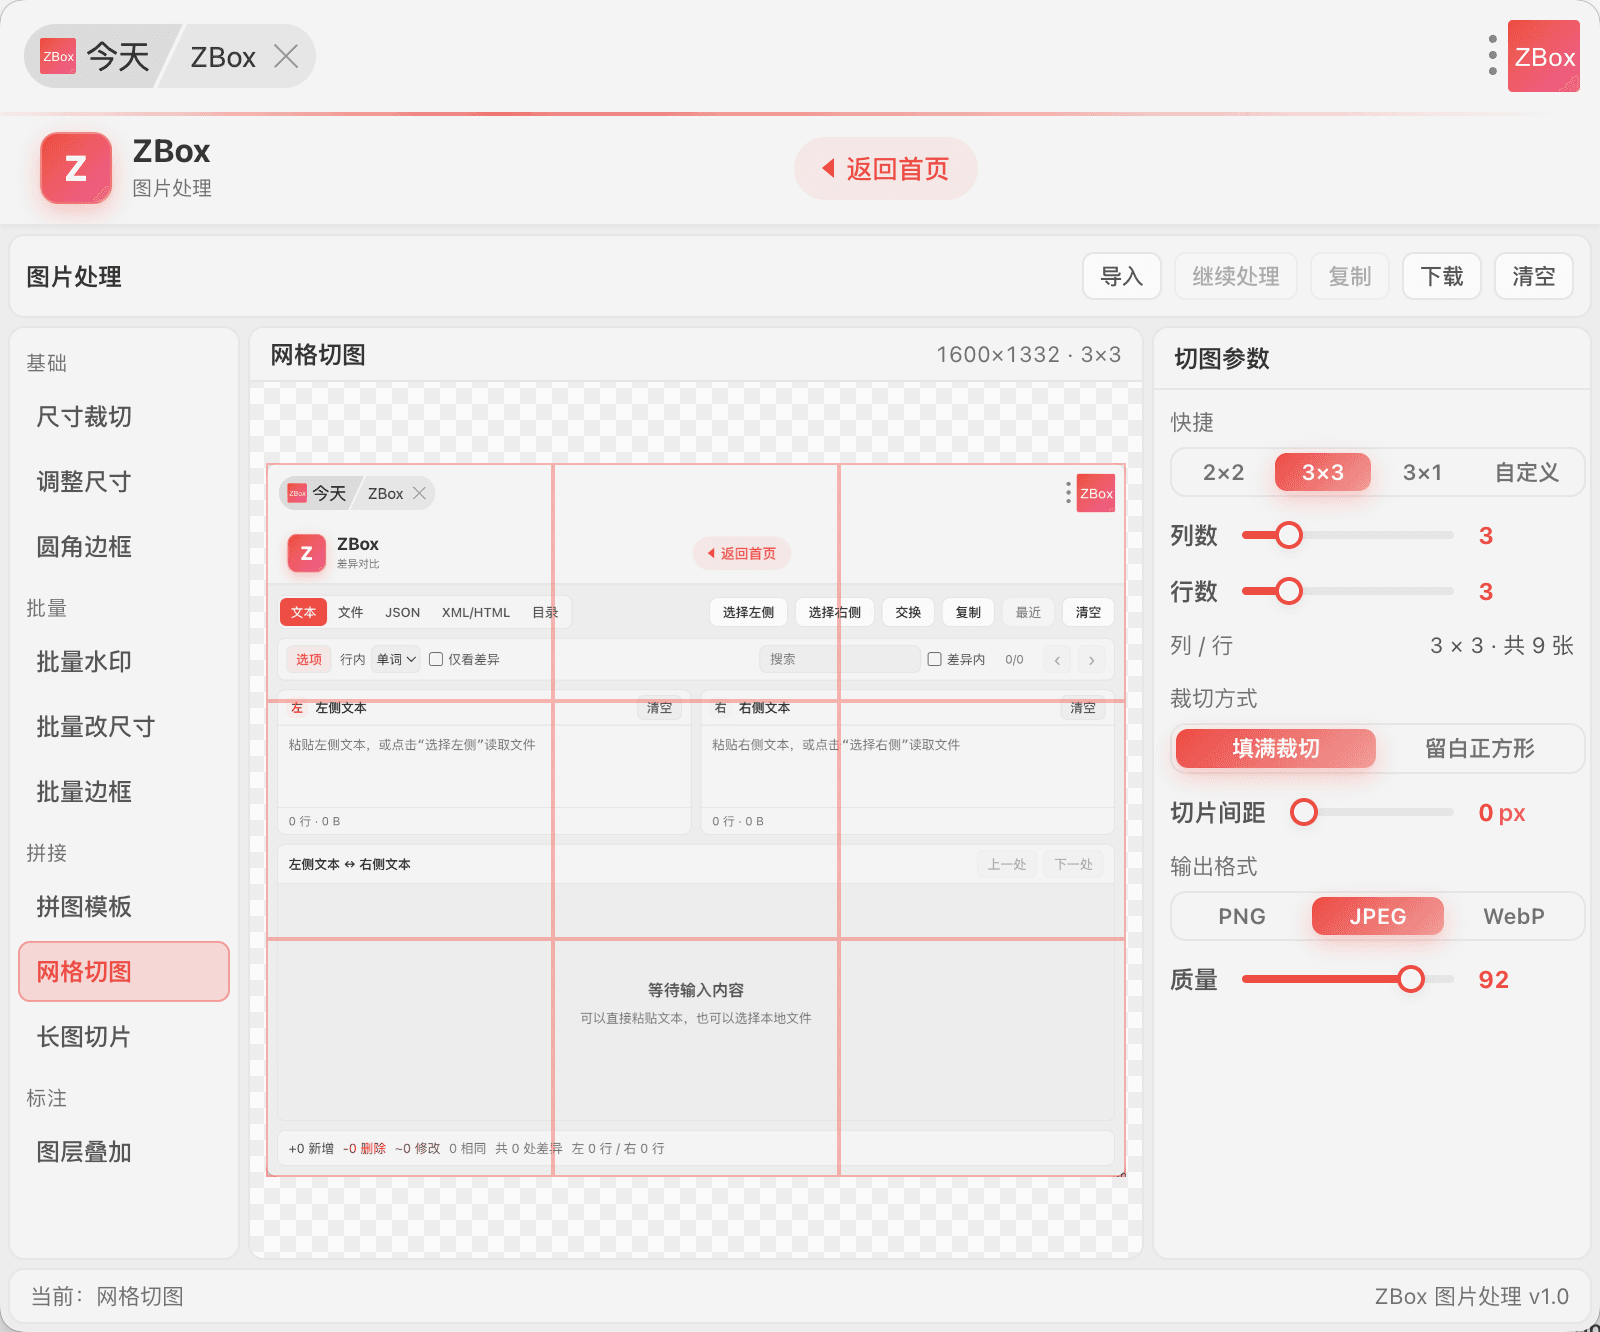Choose the 3×1 quick grid preset
Image resolution: width=1600 pixels, height=1332 pixels.
(x=1422, y=472)
